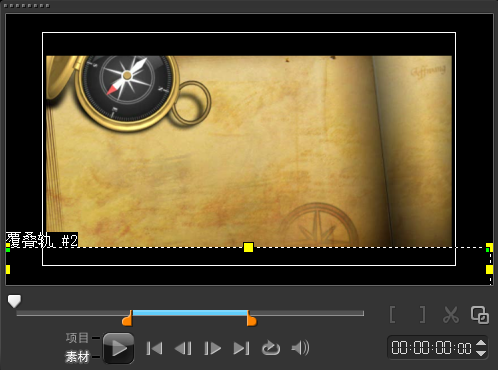Select the left orange trim marker
The width and height of the screenshot is (498, 370).
point(128,319)
